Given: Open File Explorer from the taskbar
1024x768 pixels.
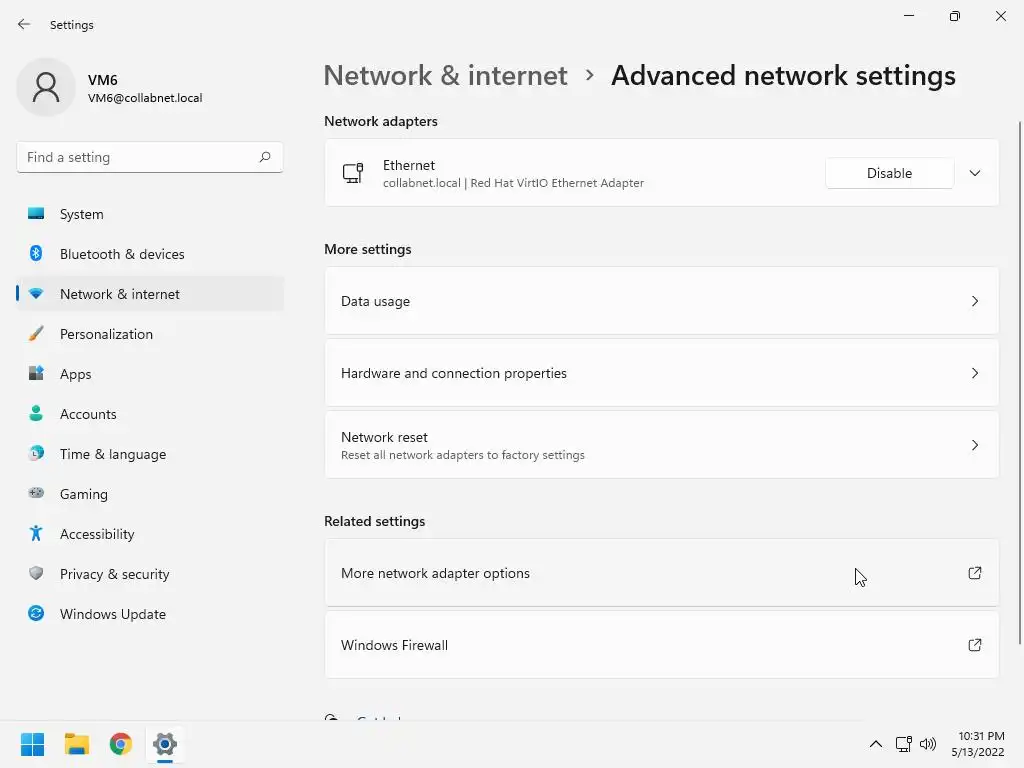Looking at the screenshot, I should tap(77, 744).
